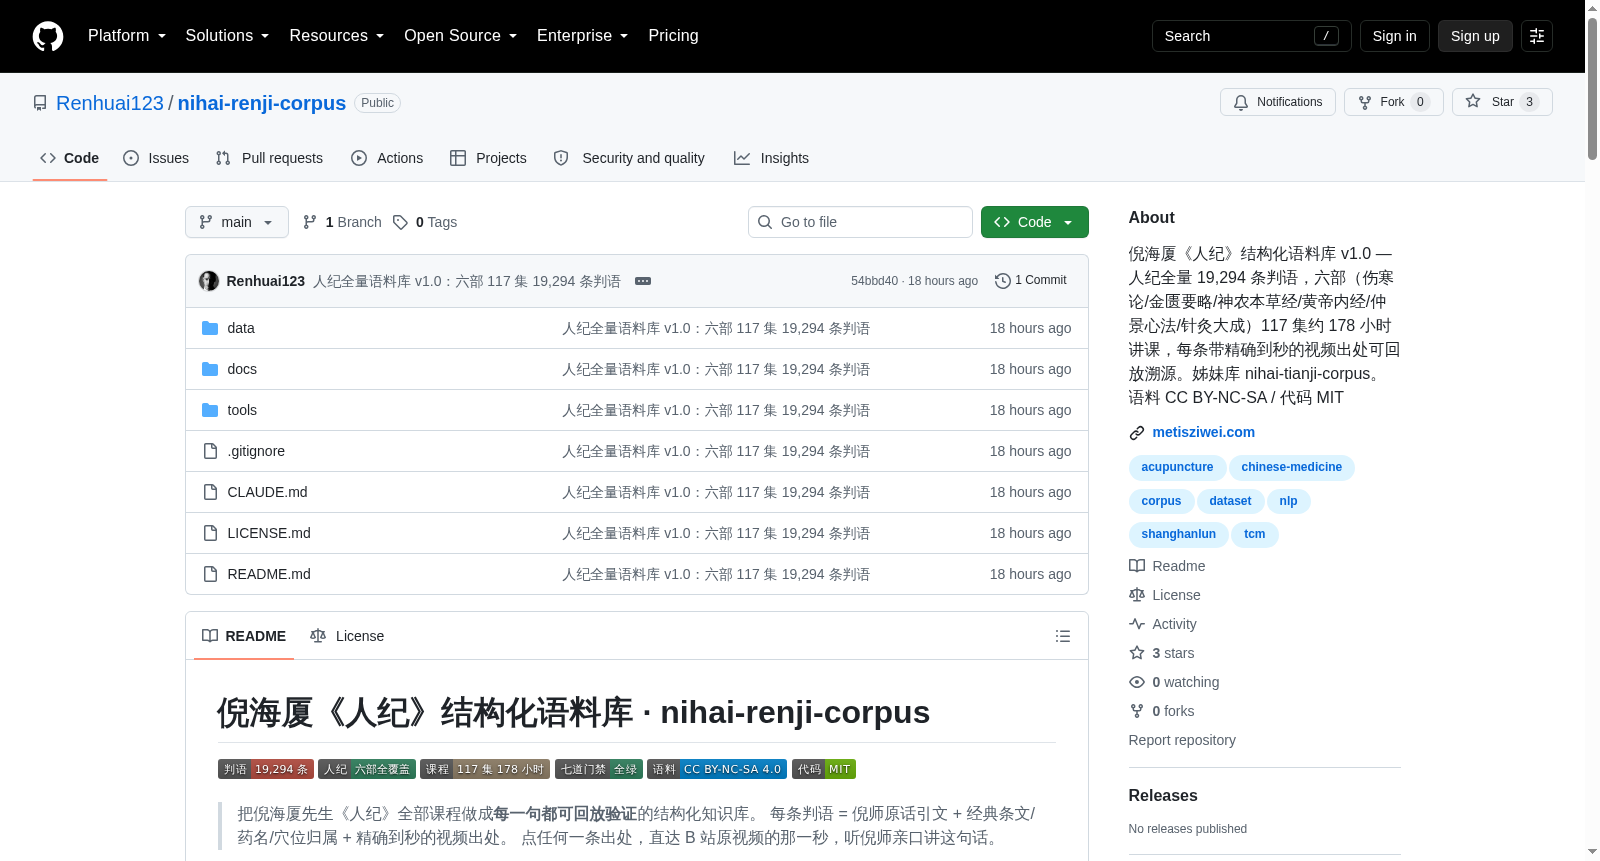Click the repository icon before Renhuai123
Viewport: 1600px width, 861px height.
coord(40,103)
